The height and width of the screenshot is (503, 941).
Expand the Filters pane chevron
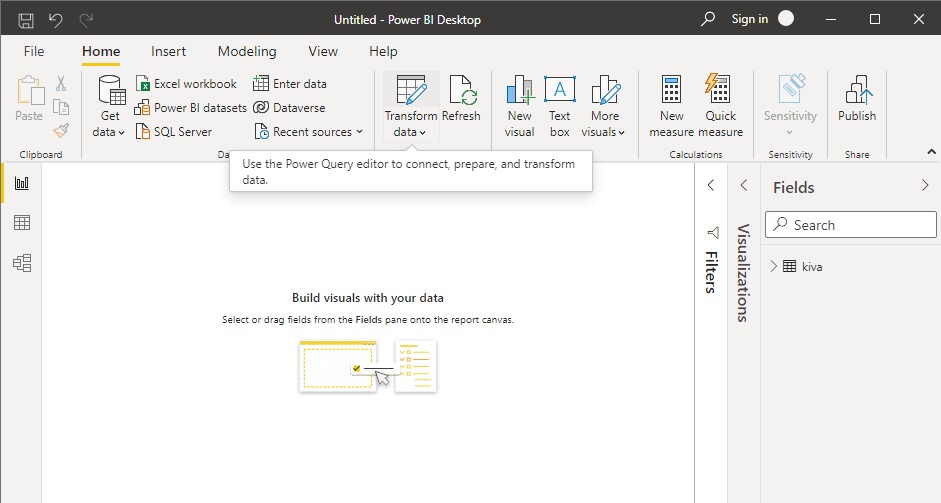click(711, 185)
